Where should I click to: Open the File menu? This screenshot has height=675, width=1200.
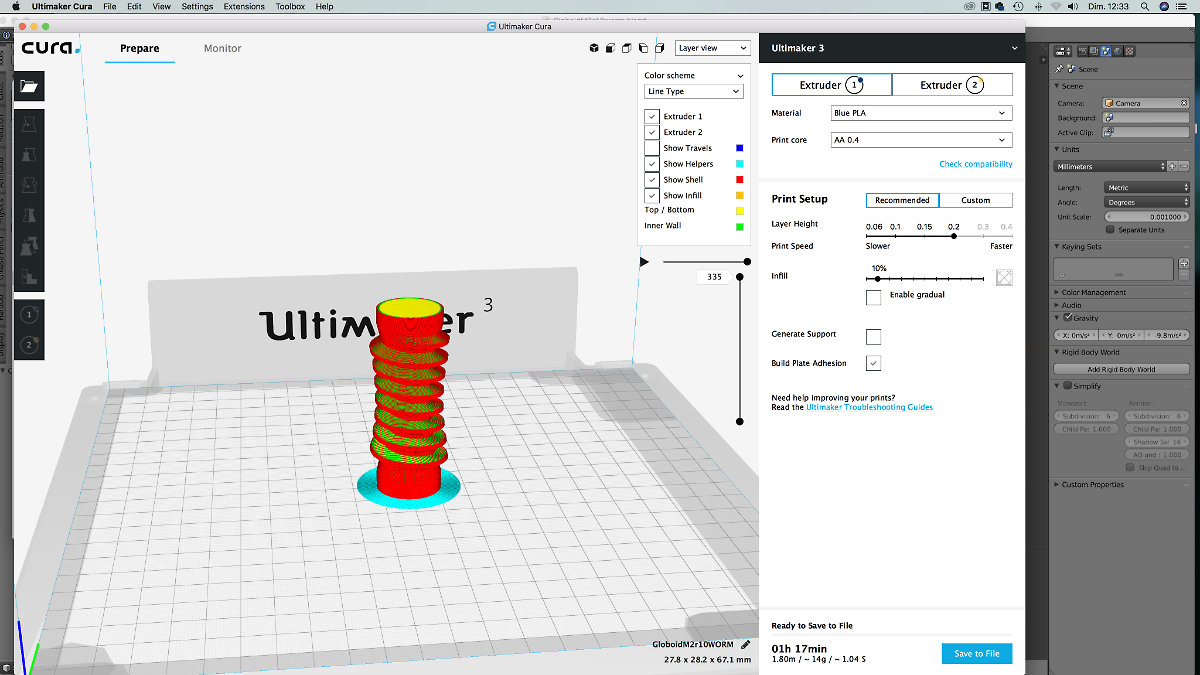pyautogui.click(x=110, y=6)
